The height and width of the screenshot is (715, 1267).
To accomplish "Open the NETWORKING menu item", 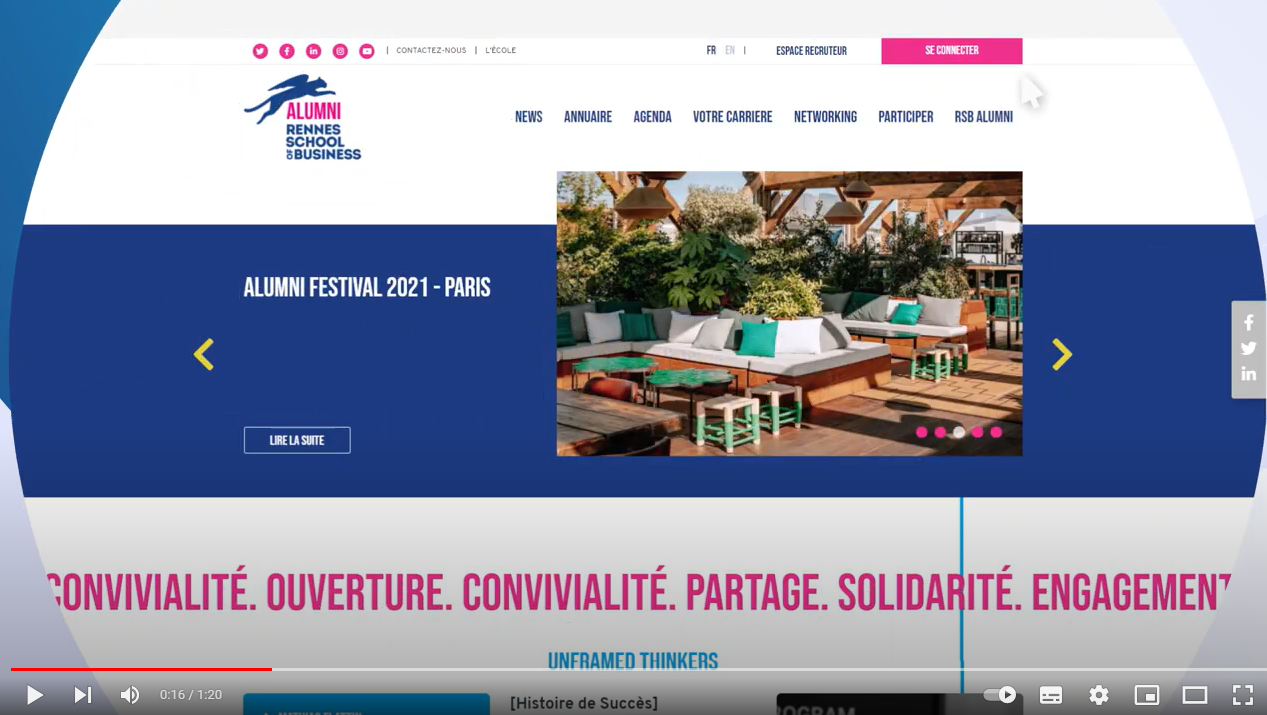I will tap(825, 117).
